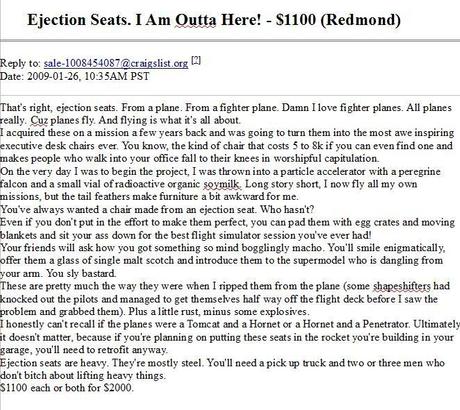Click the '$1100 (Redmond)' text in the title
The image size is (460, 410).
click(x=338, y=20)
